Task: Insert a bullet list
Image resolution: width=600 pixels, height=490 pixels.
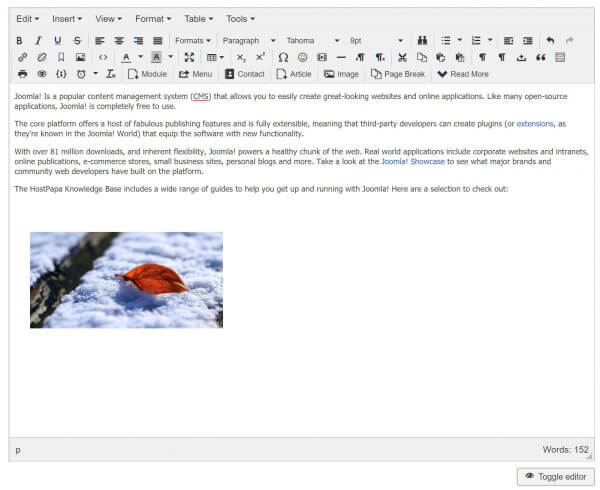Action: [446, 41]
